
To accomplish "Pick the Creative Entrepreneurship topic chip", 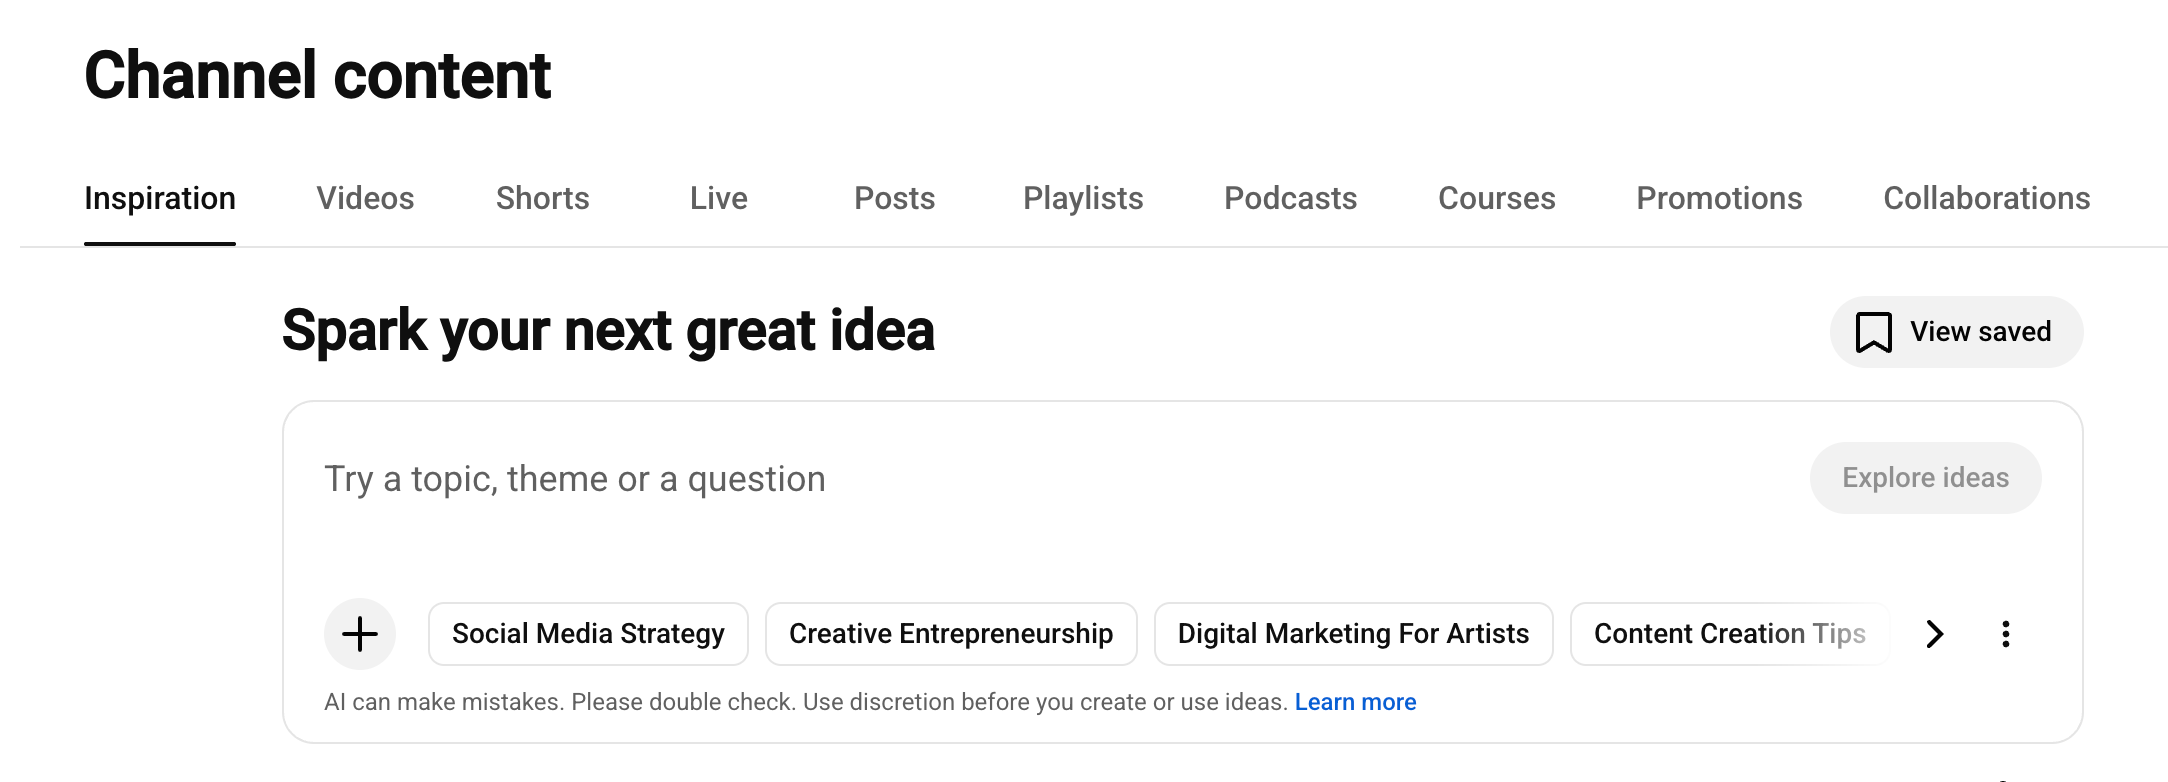I will tap(951, 634).
